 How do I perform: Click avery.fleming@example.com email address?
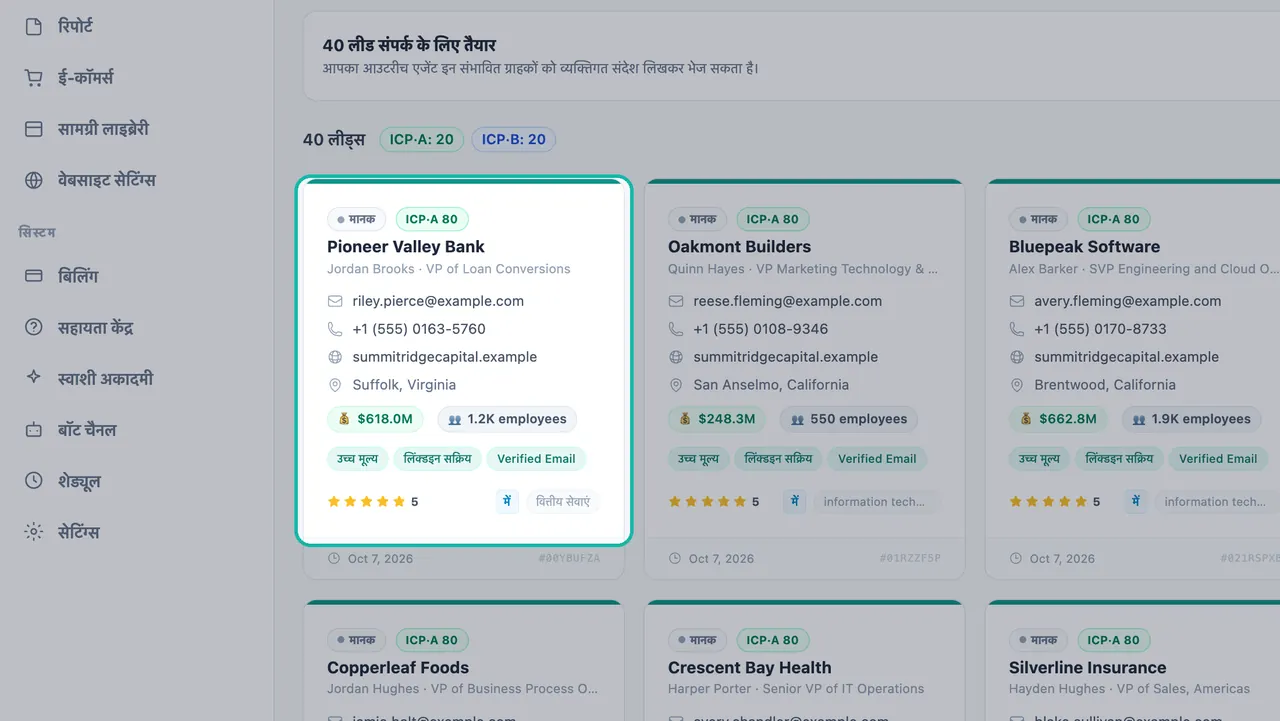pos(1128,301)
